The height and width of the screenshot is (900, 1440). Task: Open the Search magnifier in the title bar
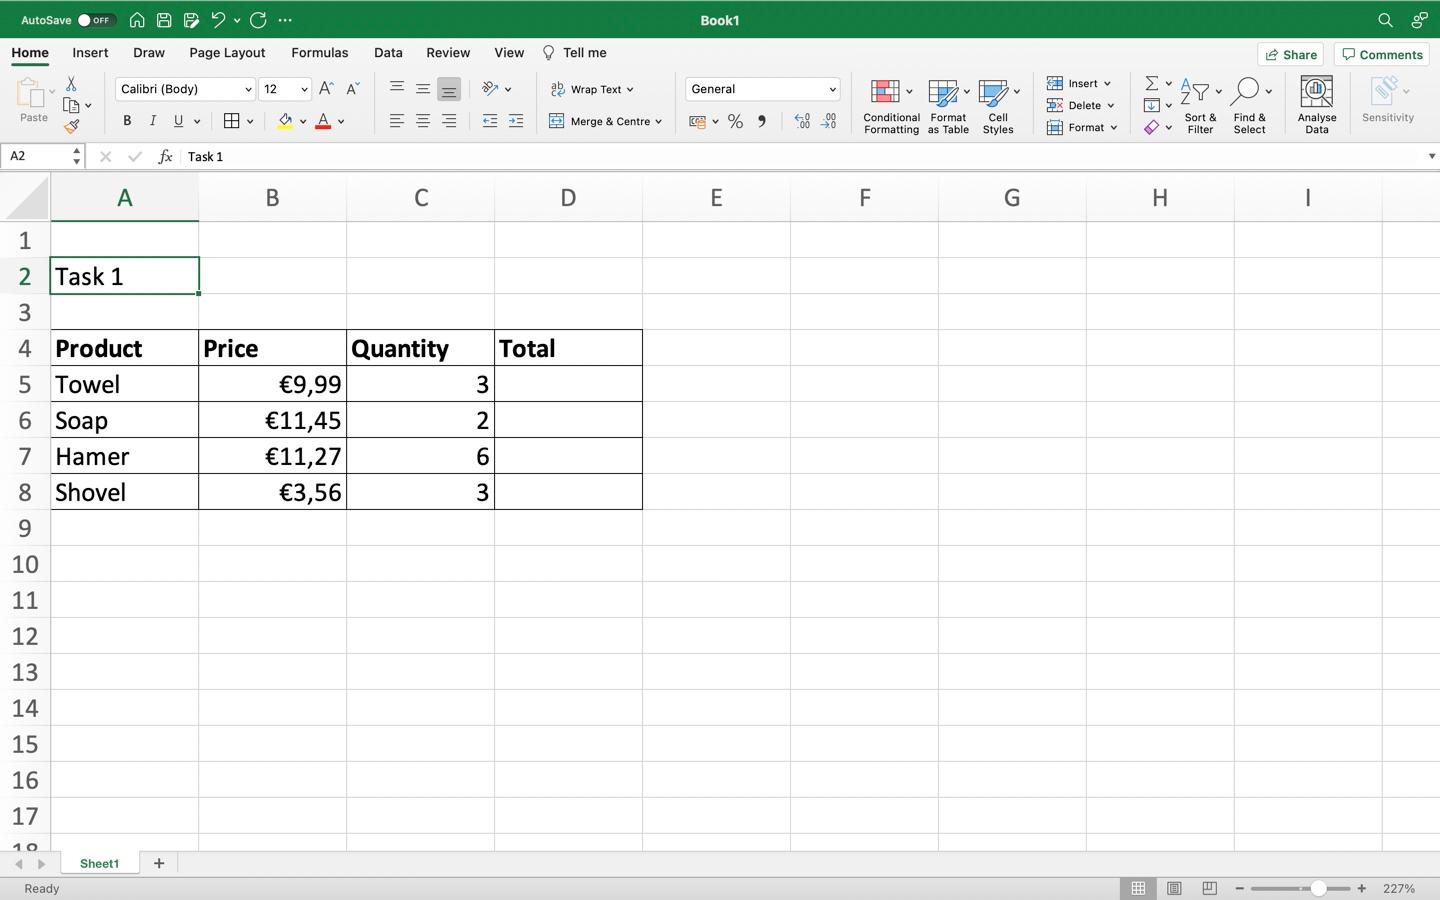coord(1385,20)
